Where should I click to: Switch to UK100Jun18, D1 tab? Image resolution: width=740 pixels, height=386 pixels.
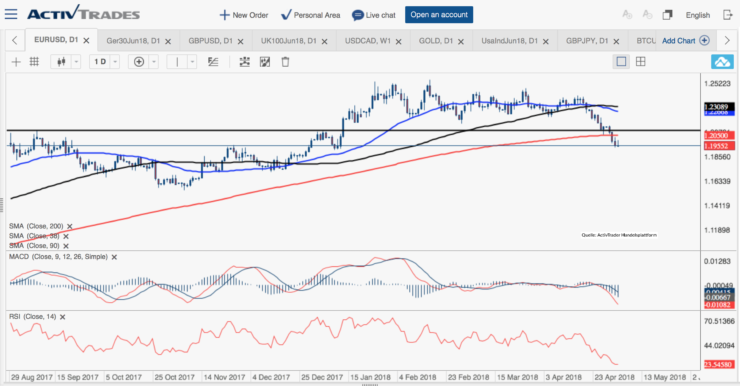coord(288,41)
